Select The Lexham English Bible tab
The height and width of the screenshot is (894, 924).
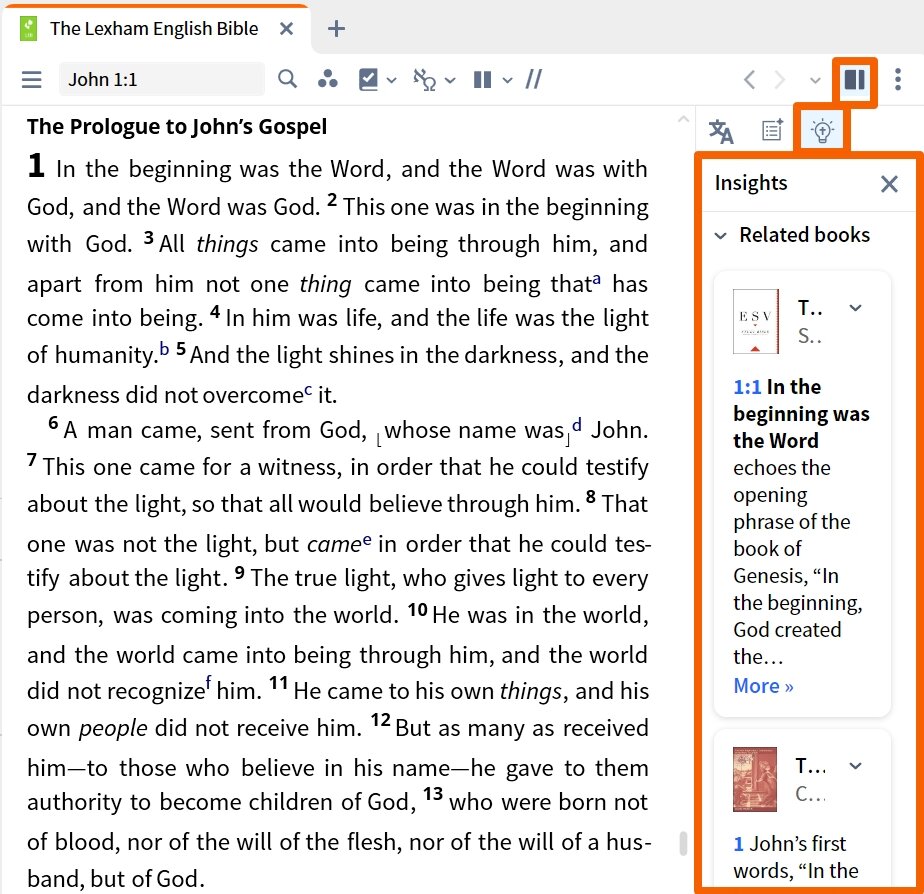(154, 28)
